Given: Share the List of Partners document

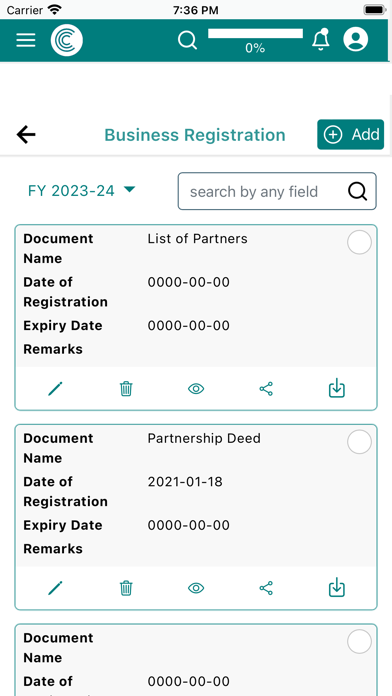Looking at the screenshot, I should pos(266,389).
